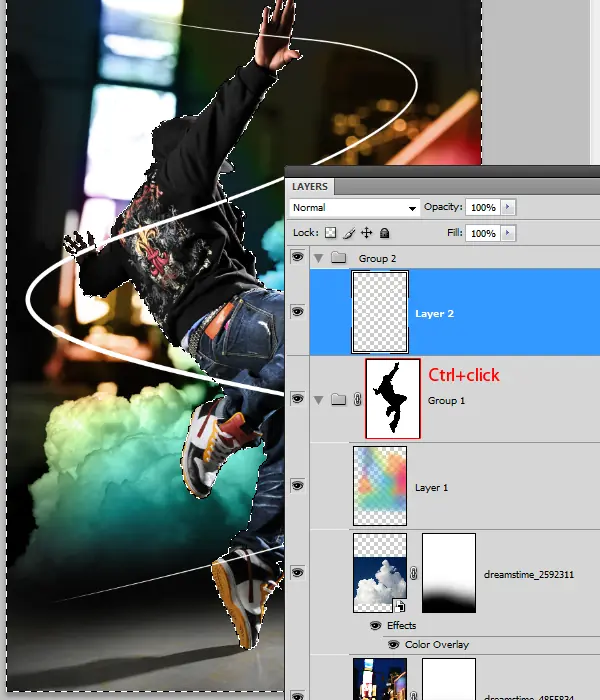The image size is (600, 700).
Task: Open the Normal blend mode dropdown
Action: tap(354, 208)
